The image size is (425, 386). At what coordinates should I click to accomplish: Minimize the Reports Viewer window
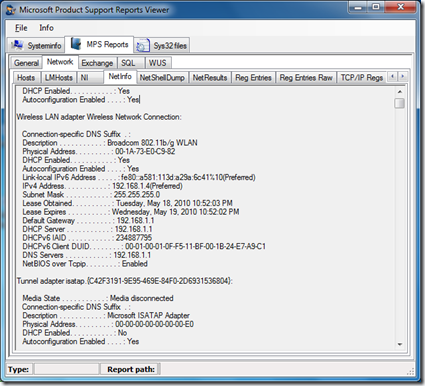tap(358, 7)
